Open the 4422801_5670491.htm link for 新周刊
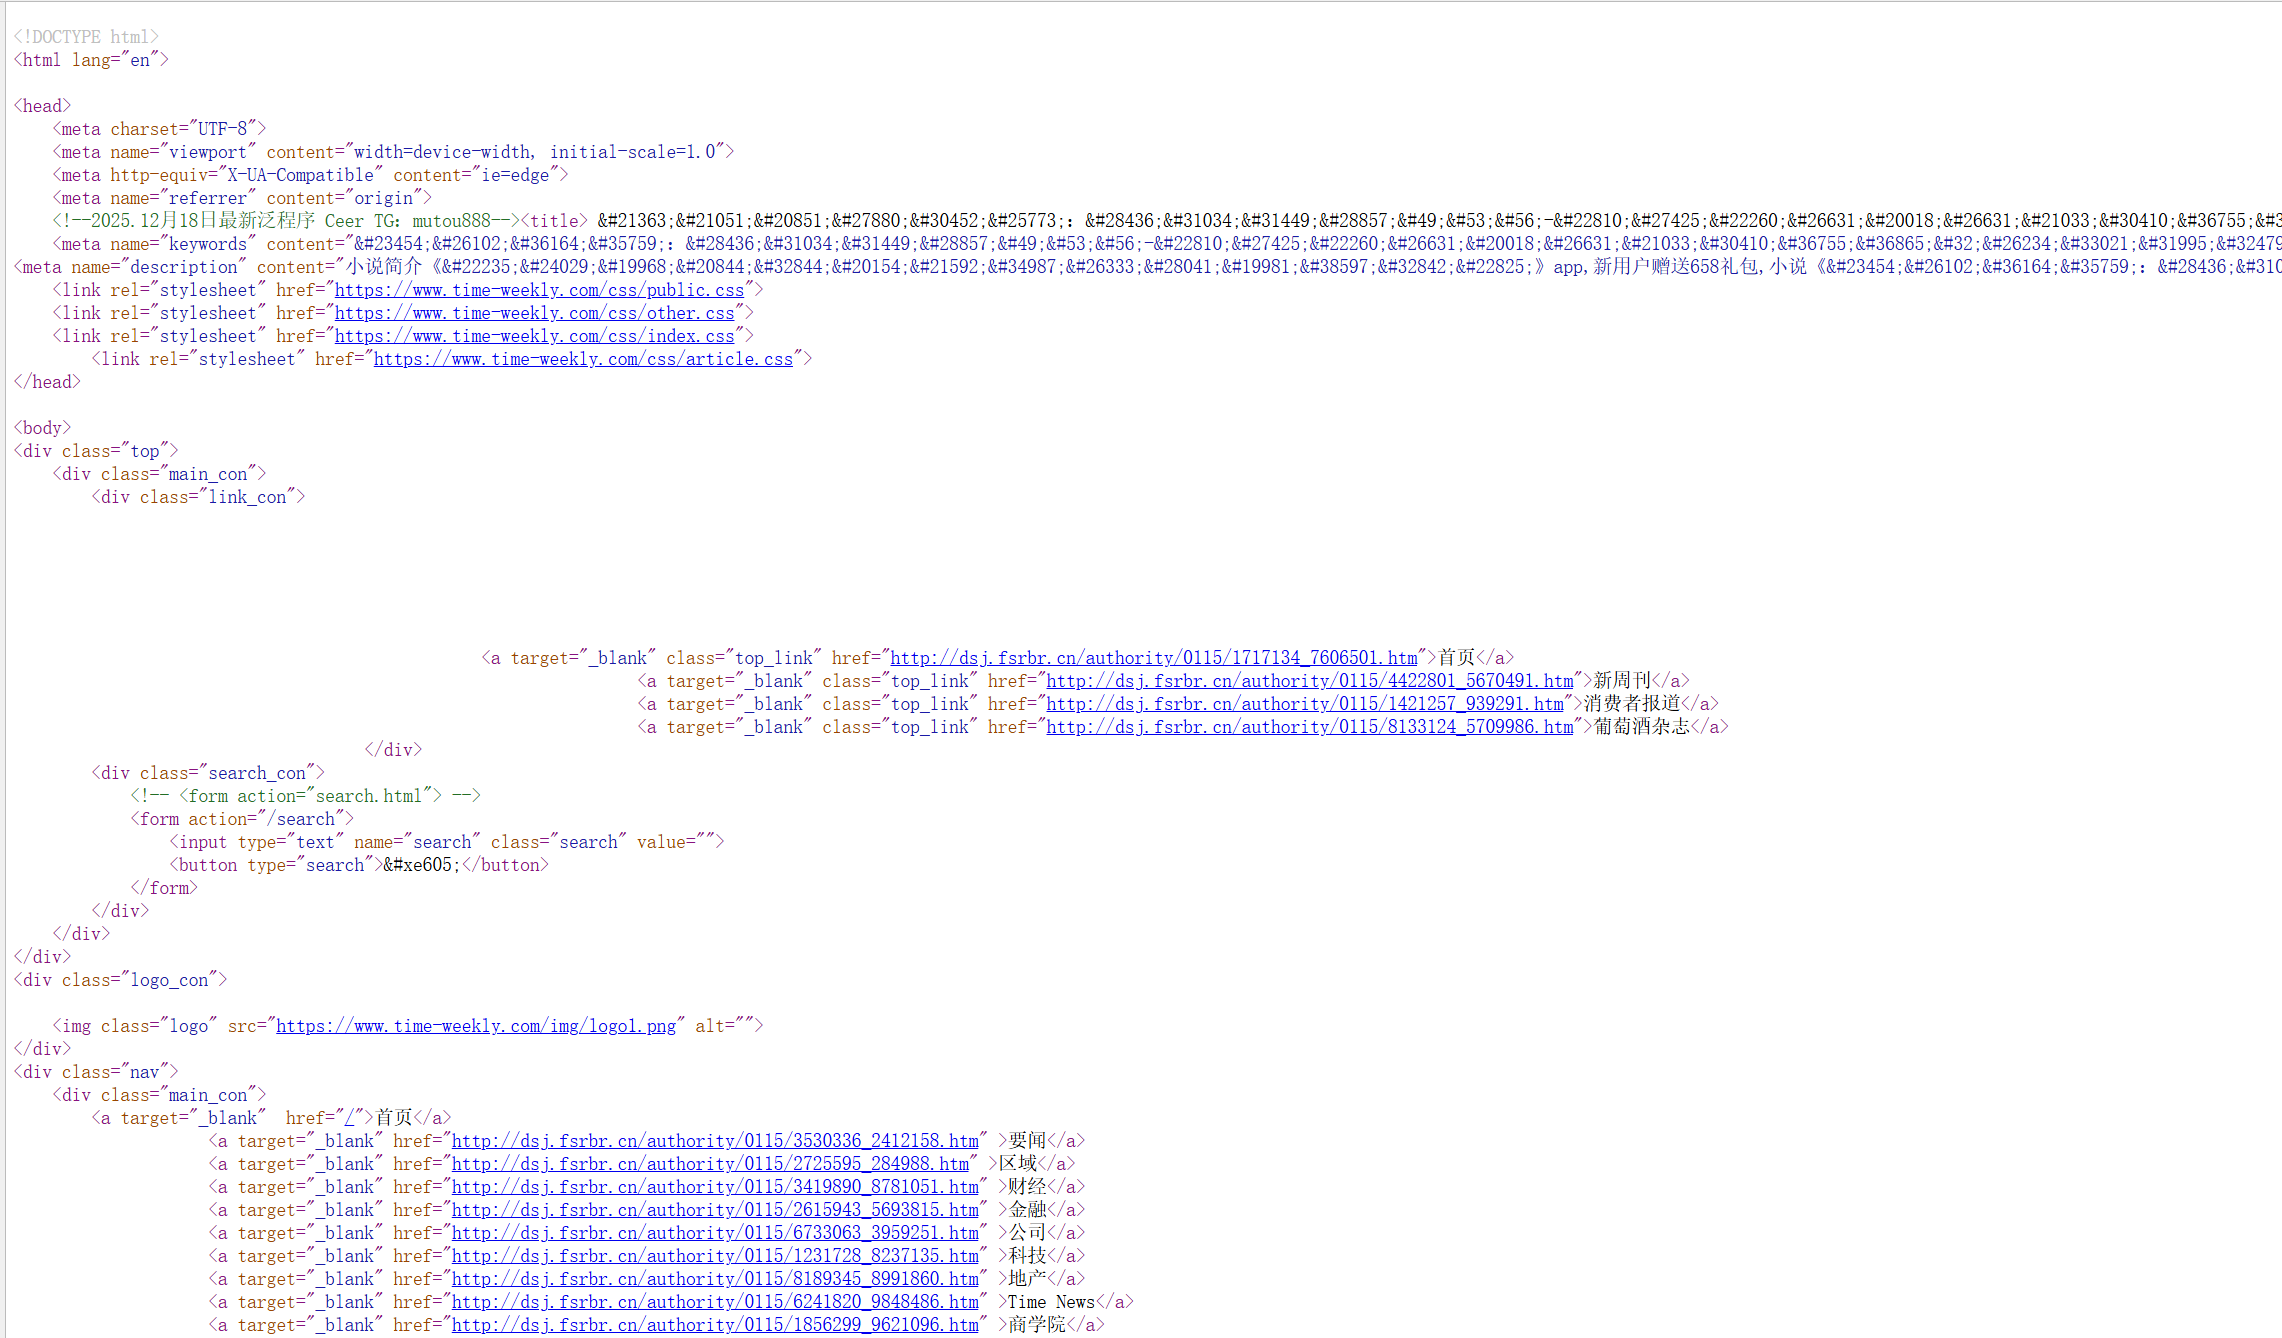This screenshot has width=2282, height=1338. coord(1309,681)
